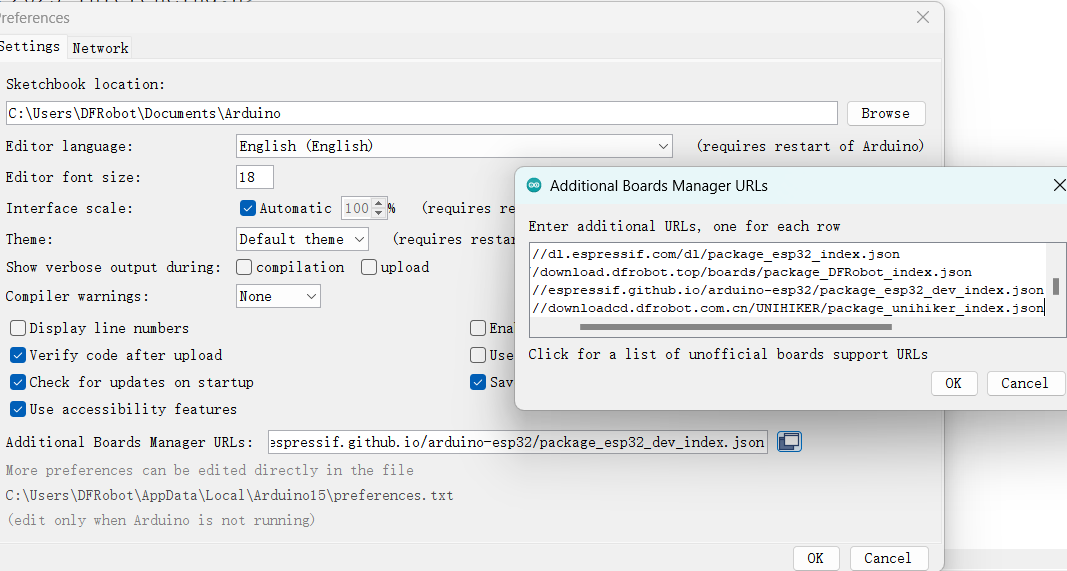
Task: Open the Additional Boards Manager URLs editor icon
Action: click(789, 442)
